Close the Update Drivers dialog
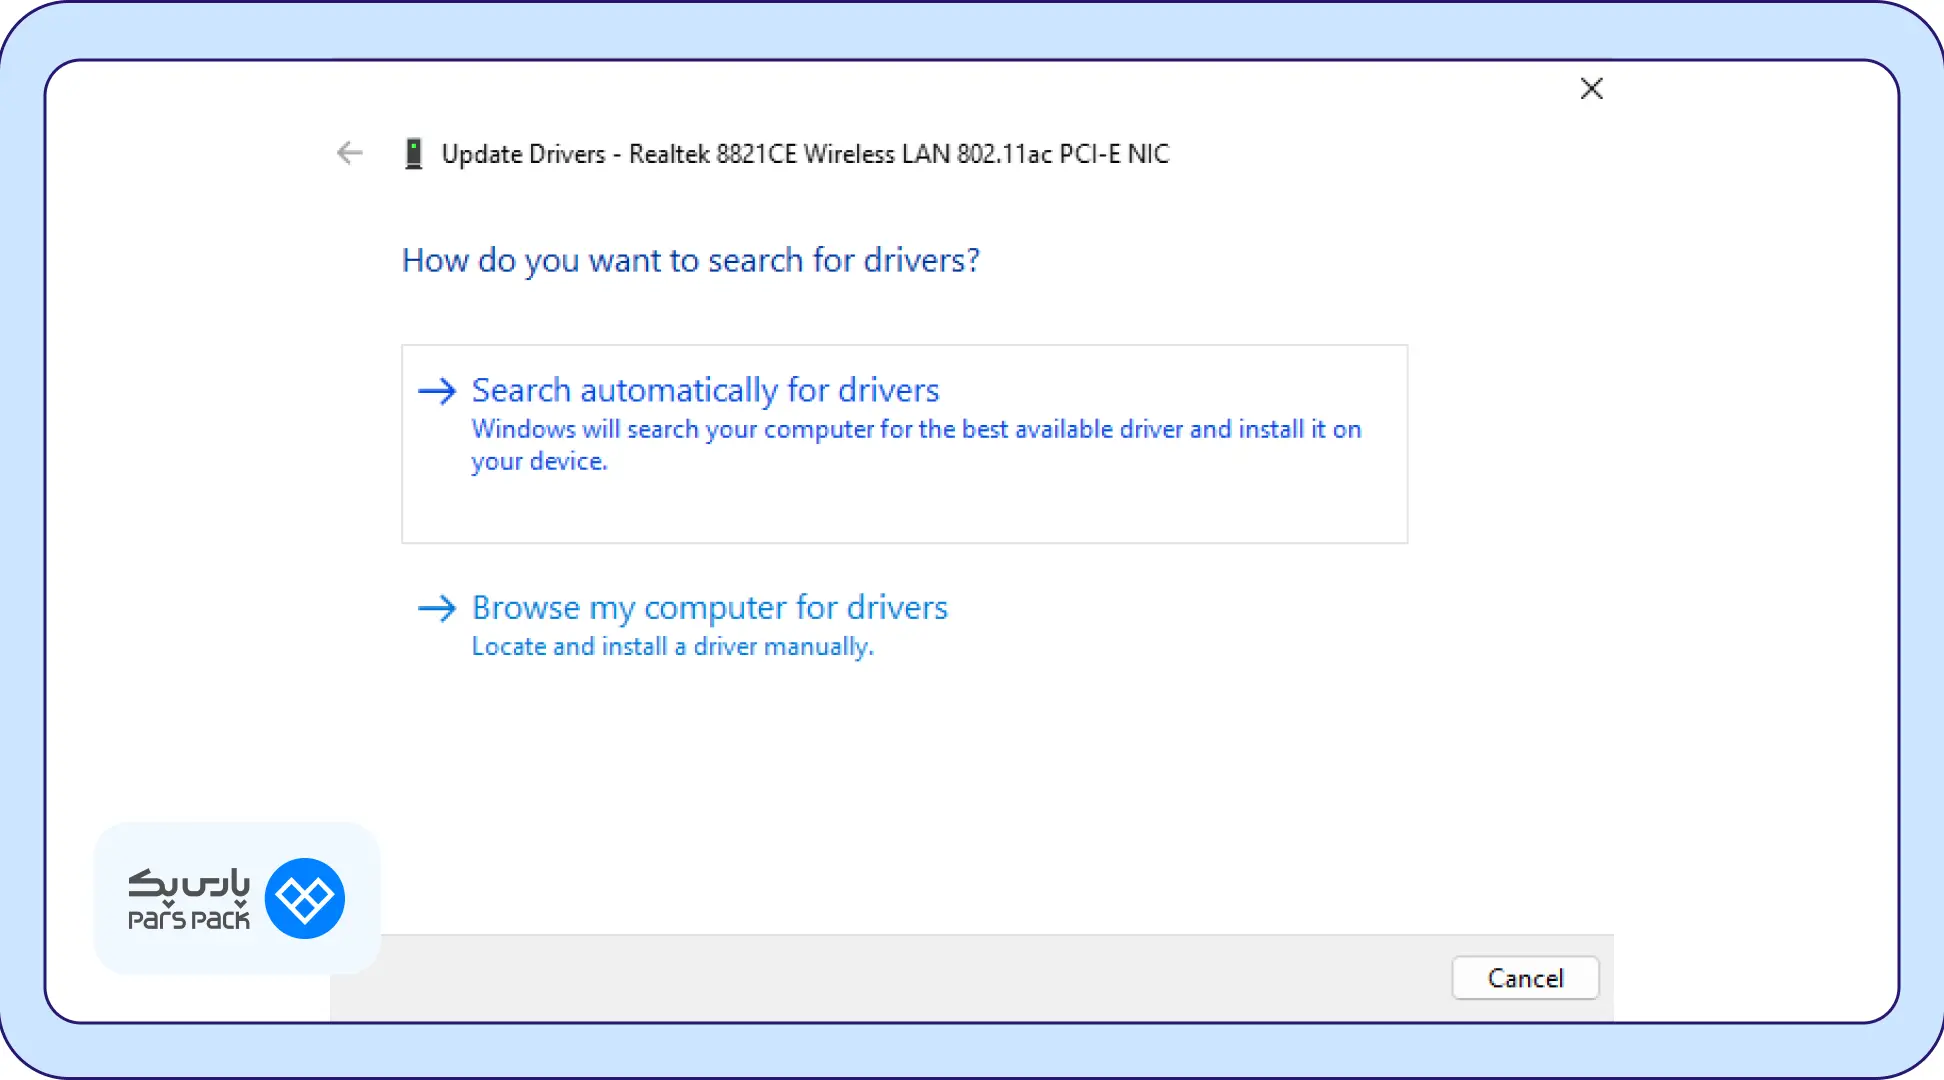This screenshot has width=1944, height=1080. 1591,89
